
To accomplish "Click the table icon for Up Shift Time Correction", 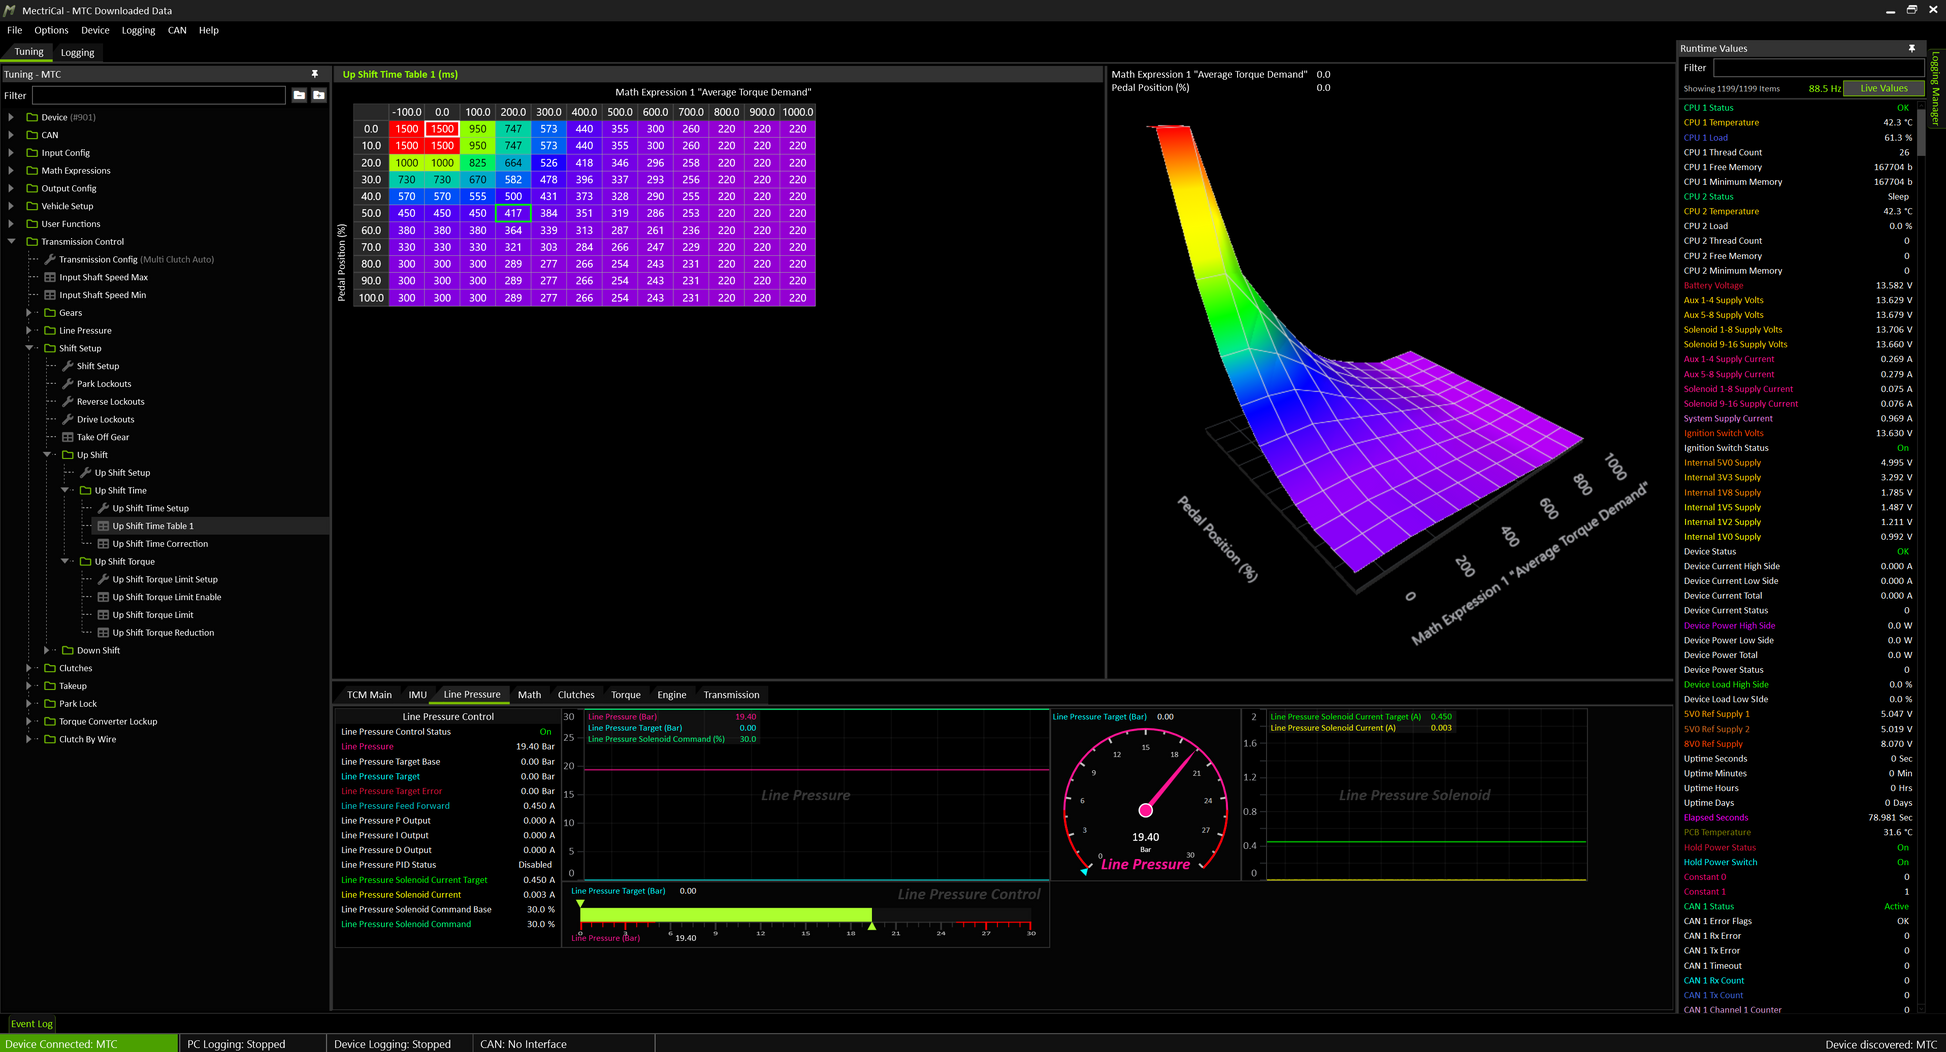I will click(103, 544).
